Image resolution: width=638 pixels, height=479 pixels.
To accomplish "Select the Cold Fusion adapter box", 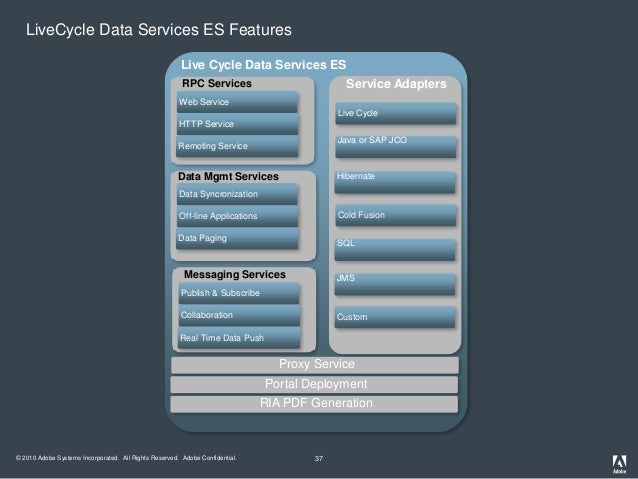I will tap(396, 215).
